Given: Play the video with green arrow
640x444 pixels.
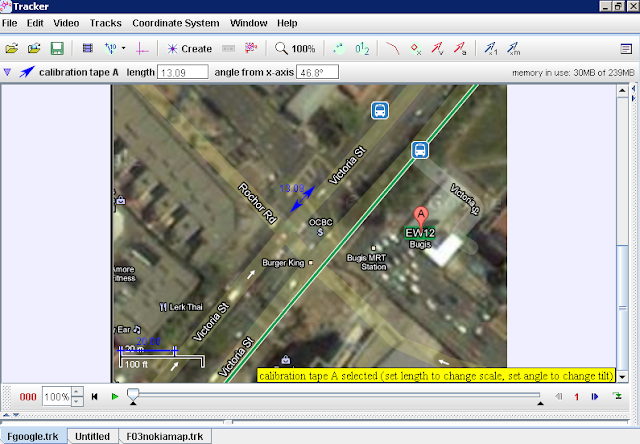Looking at the screenshot, I should pos(115,397).
